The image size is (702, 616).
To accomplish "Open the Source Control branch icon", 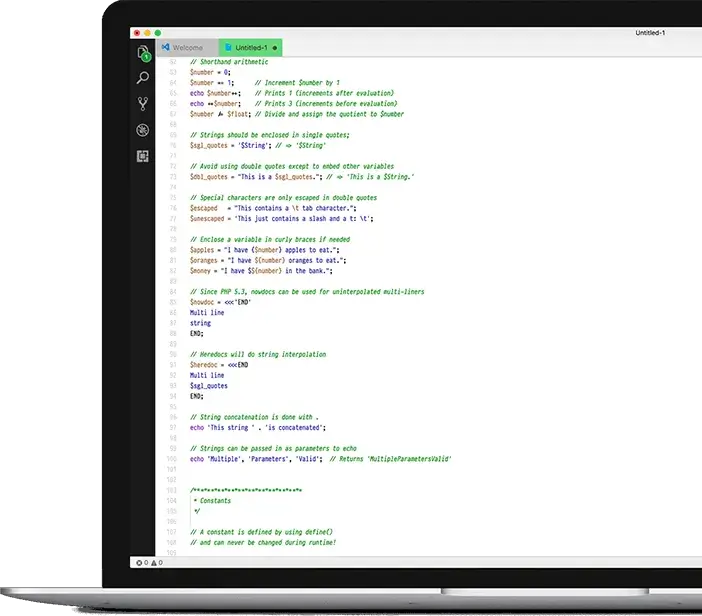I will [143, 103].
